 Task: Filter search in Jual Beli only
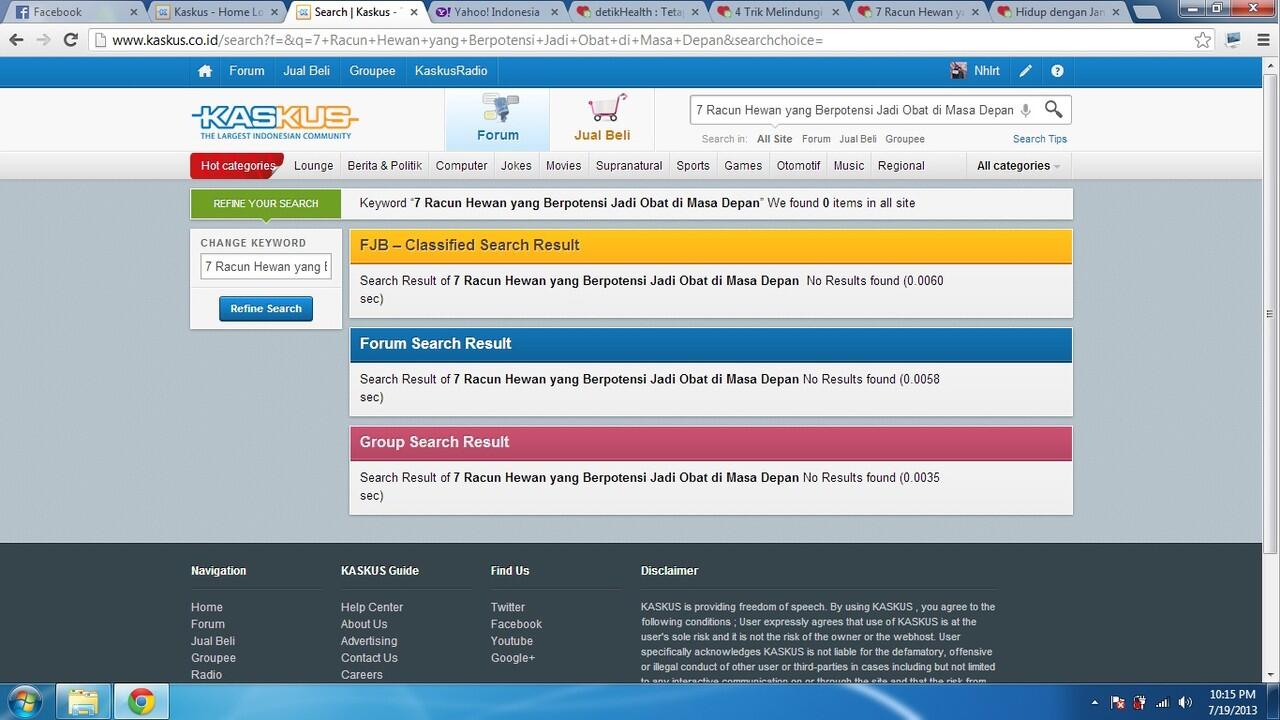(858, 139)
